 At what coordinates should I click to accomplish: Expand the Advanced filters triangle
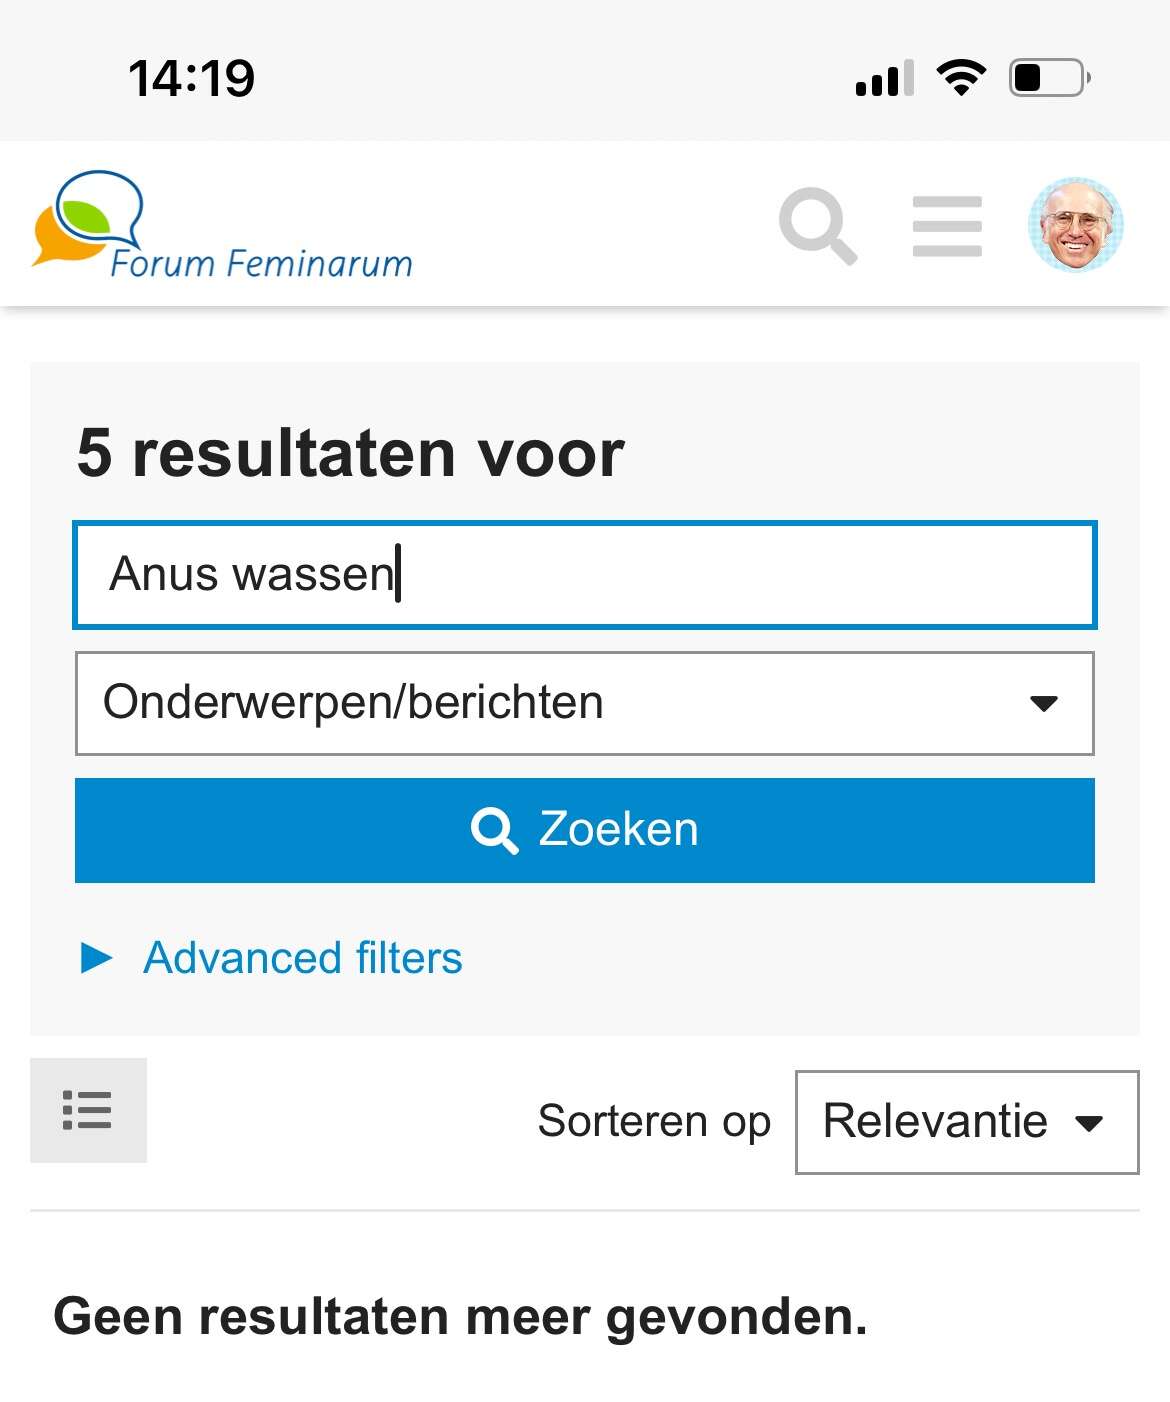point(96,958)
